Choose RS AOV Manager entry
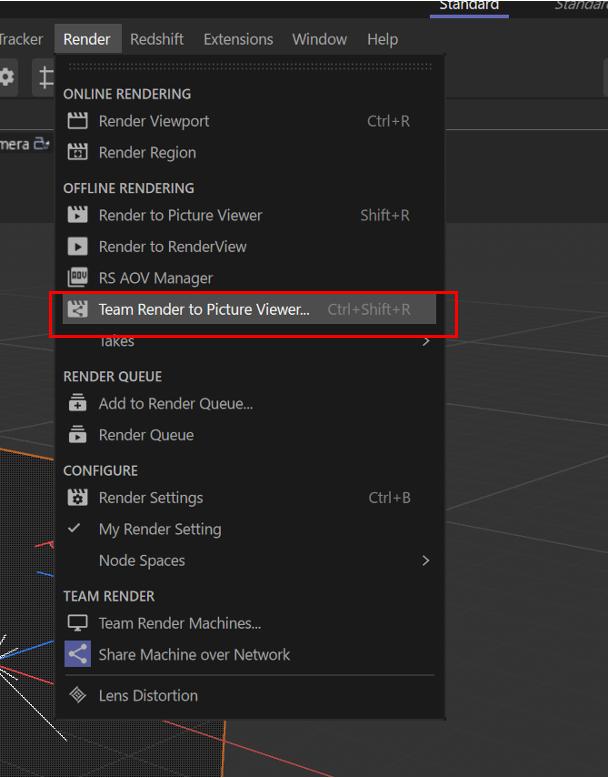The height and width of the screenshot is (778, 608). [249, 278]
